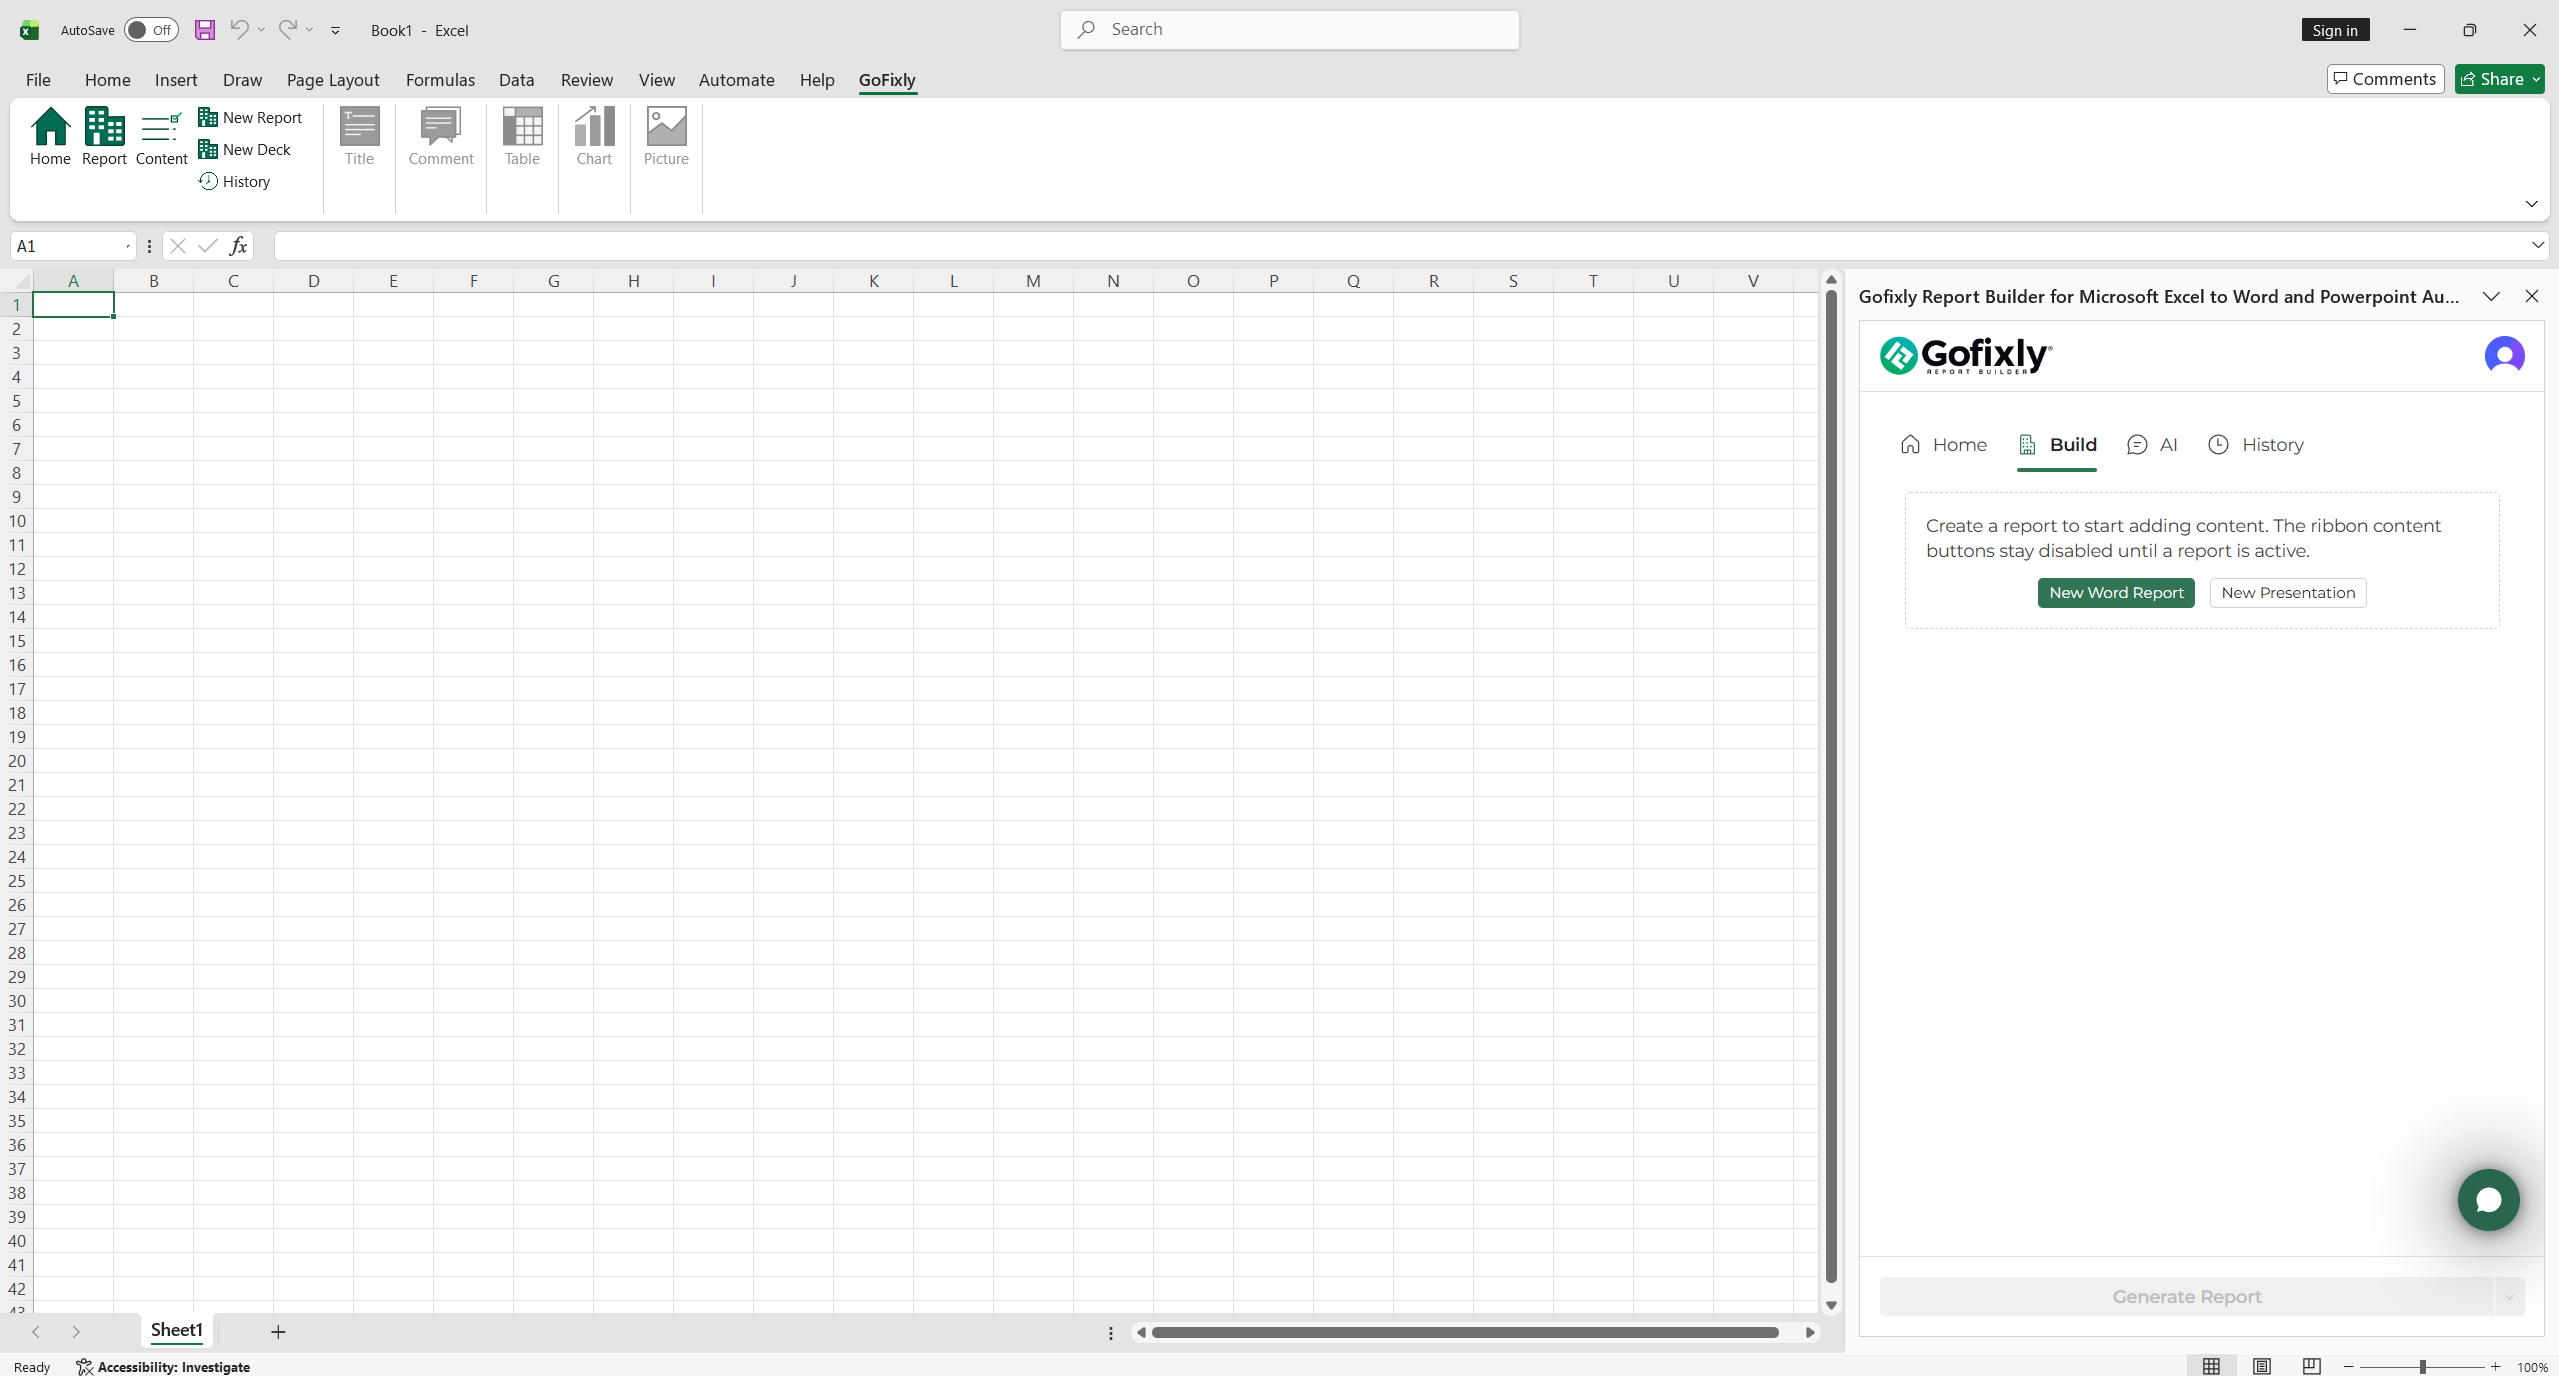Image resolution: width=2559 pixels, height=1376 pixels.
Task: Open the Automate ribbon tab
Action: click(736, 80)
